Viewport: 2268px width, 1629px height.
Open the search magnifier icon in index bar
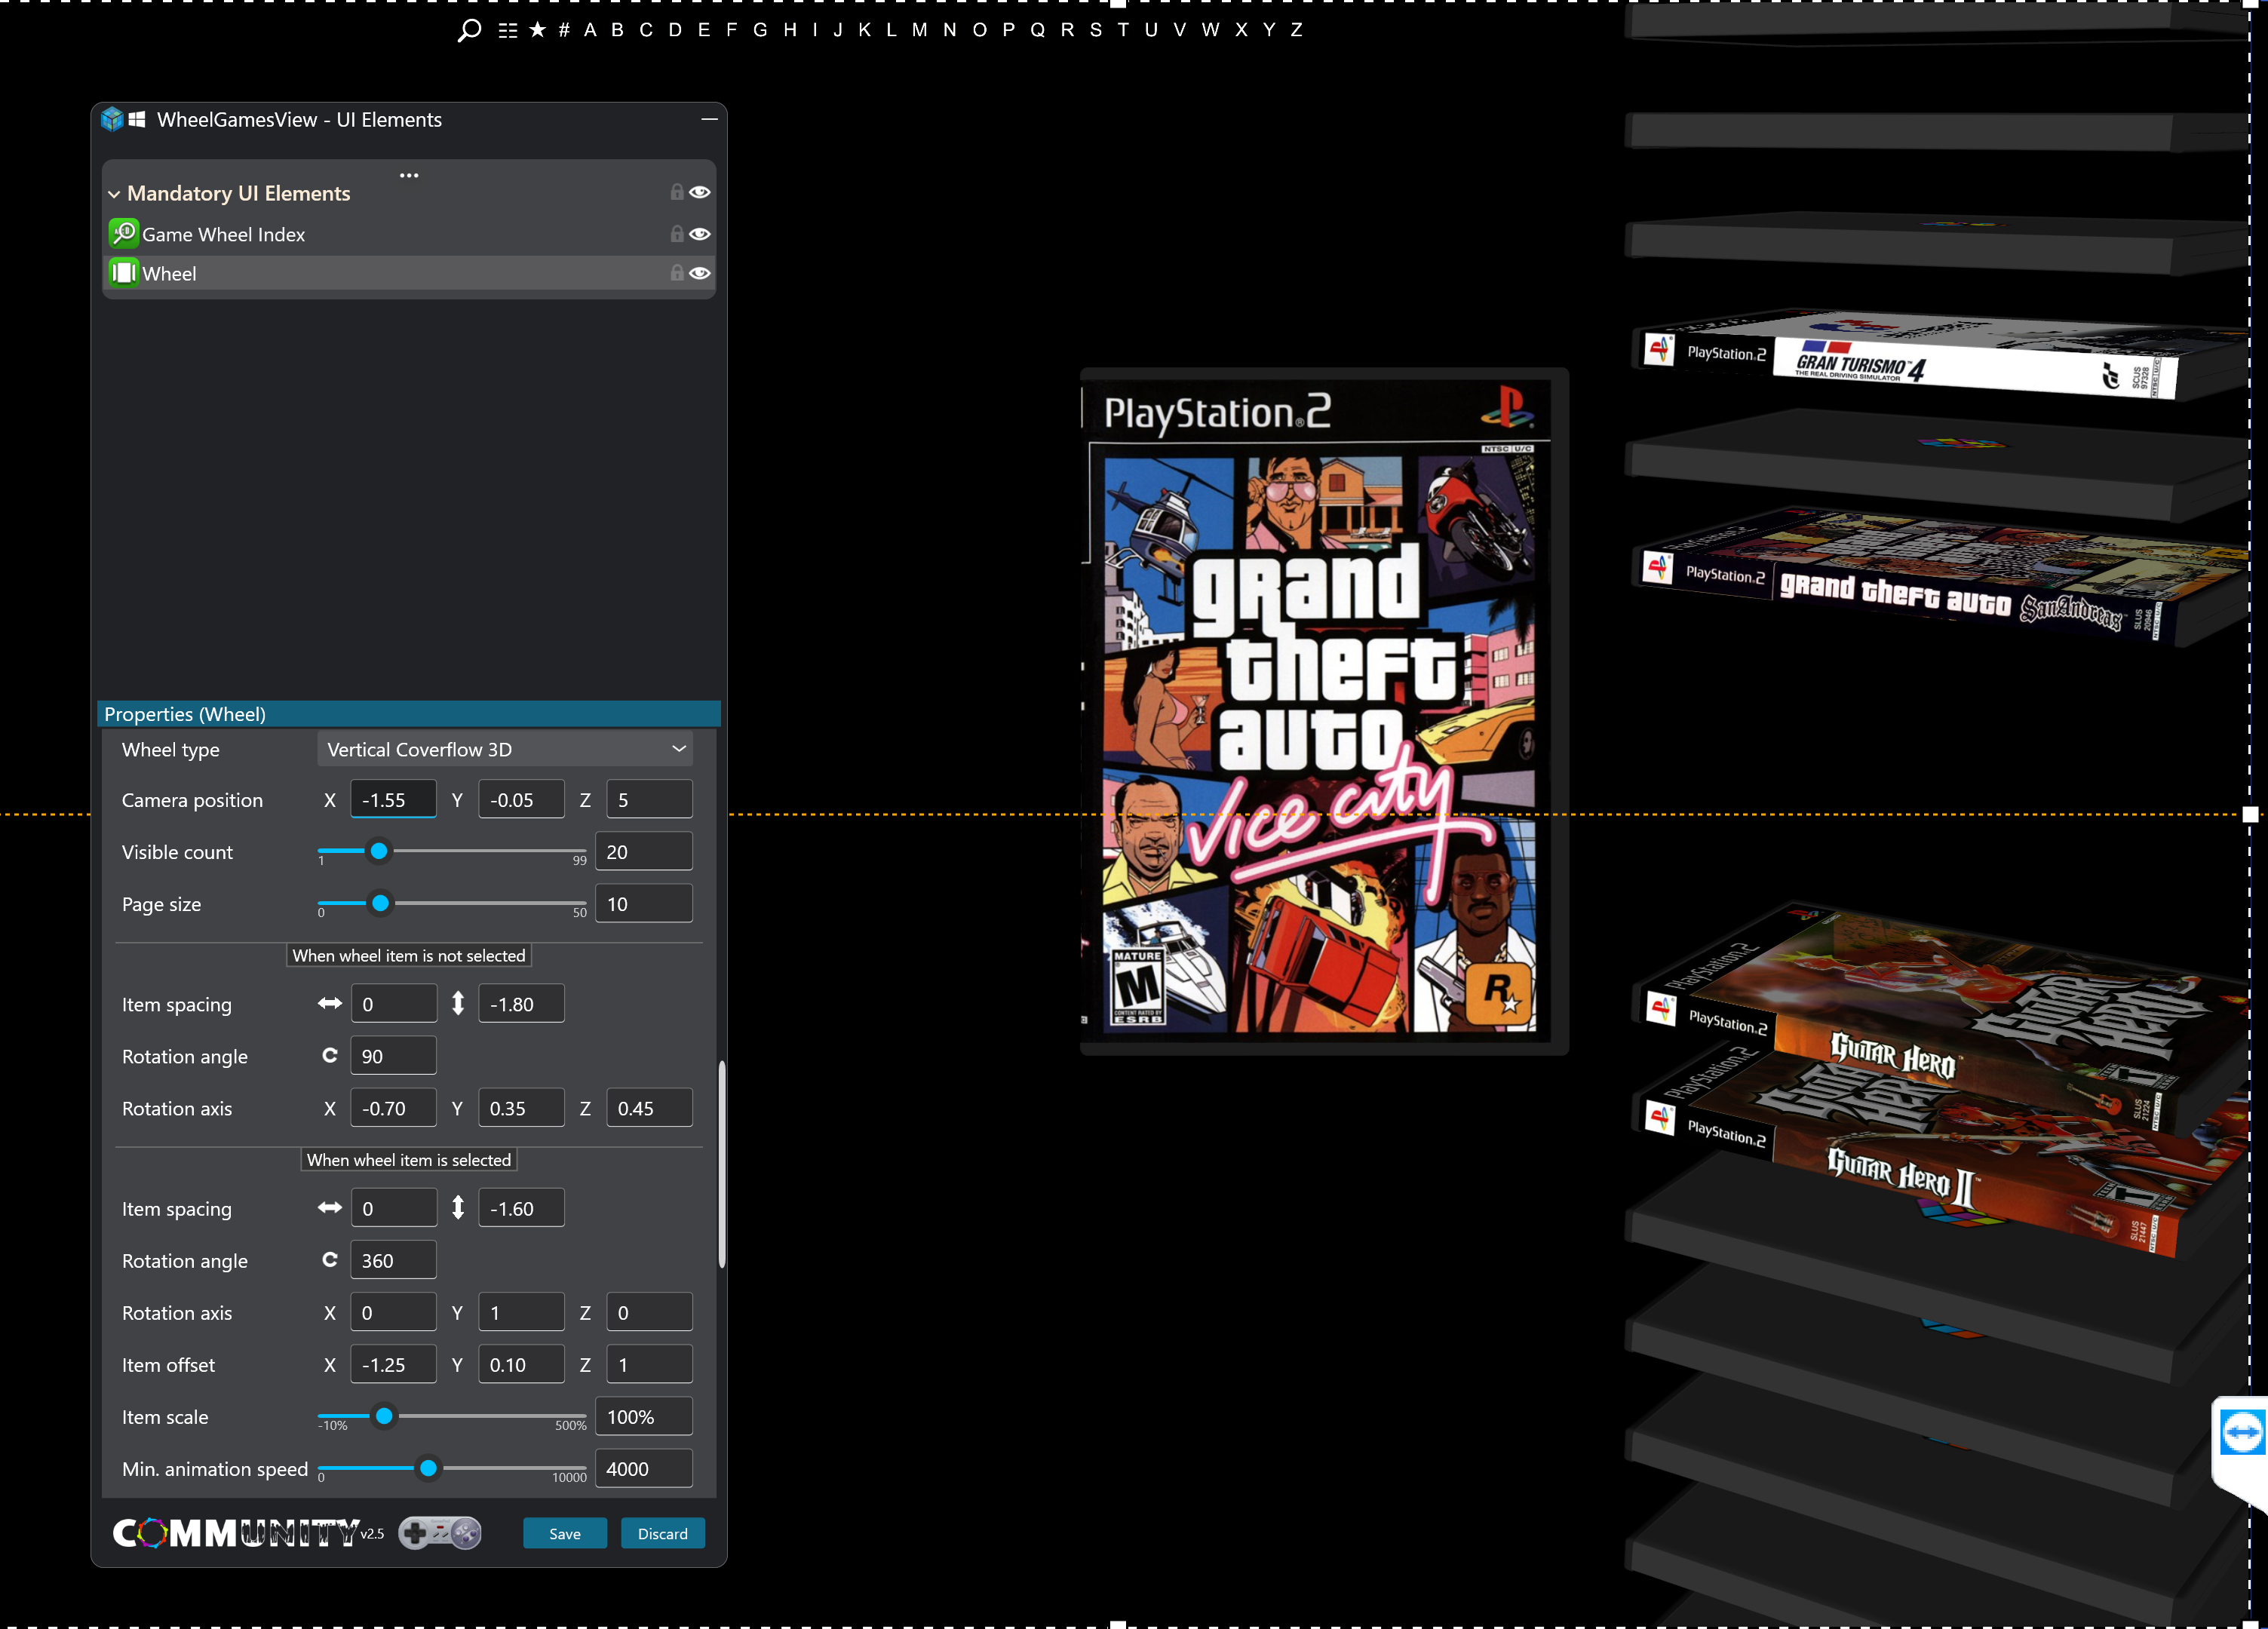point(469,30)
